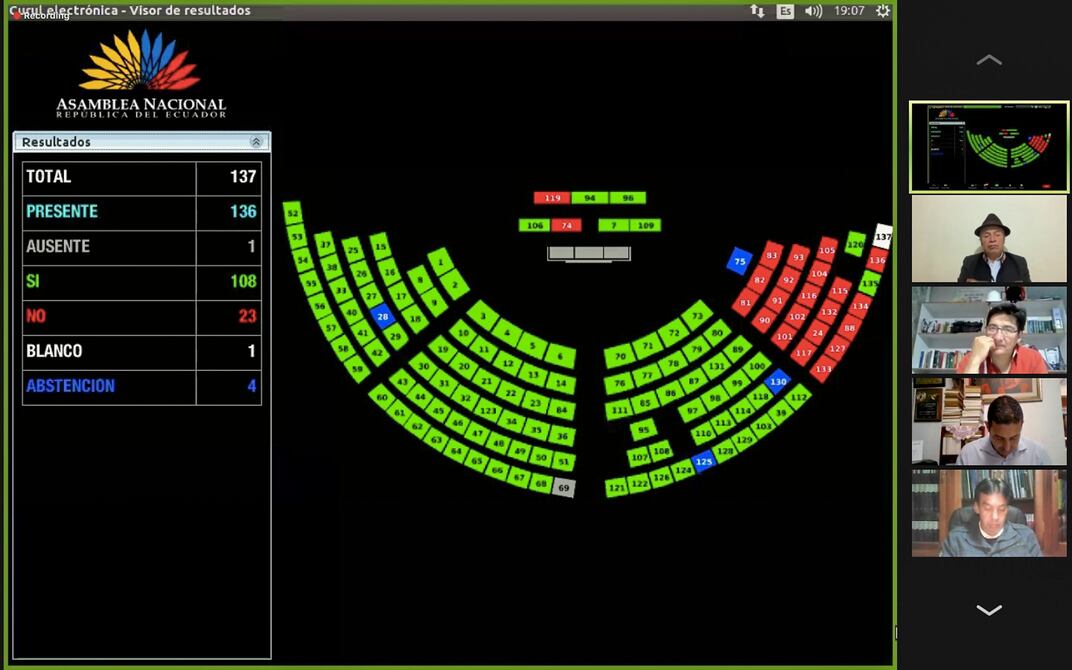Select participant in the red jacket
Screen dimensions: 1072x670
pyautogui.click(x=988, y=330)
